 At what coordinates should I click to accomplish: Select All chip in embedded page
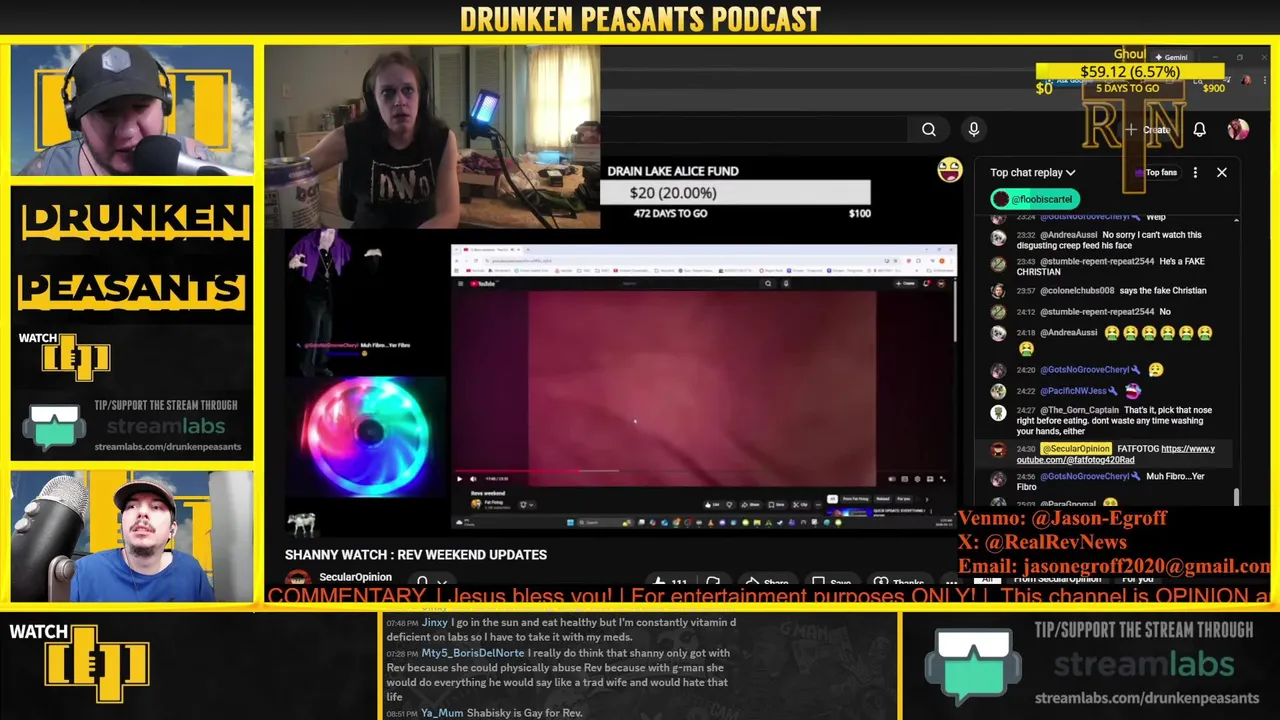pos(832,499)
